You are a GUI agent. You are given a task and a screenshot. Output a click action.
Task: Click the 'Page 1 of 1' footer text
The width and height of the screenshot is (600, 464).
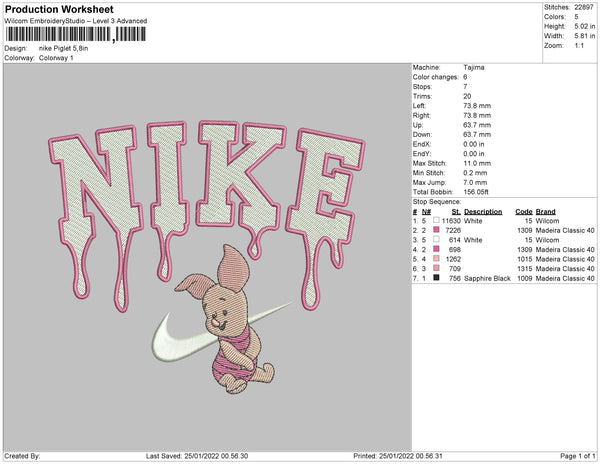click(x=578, y=456)
